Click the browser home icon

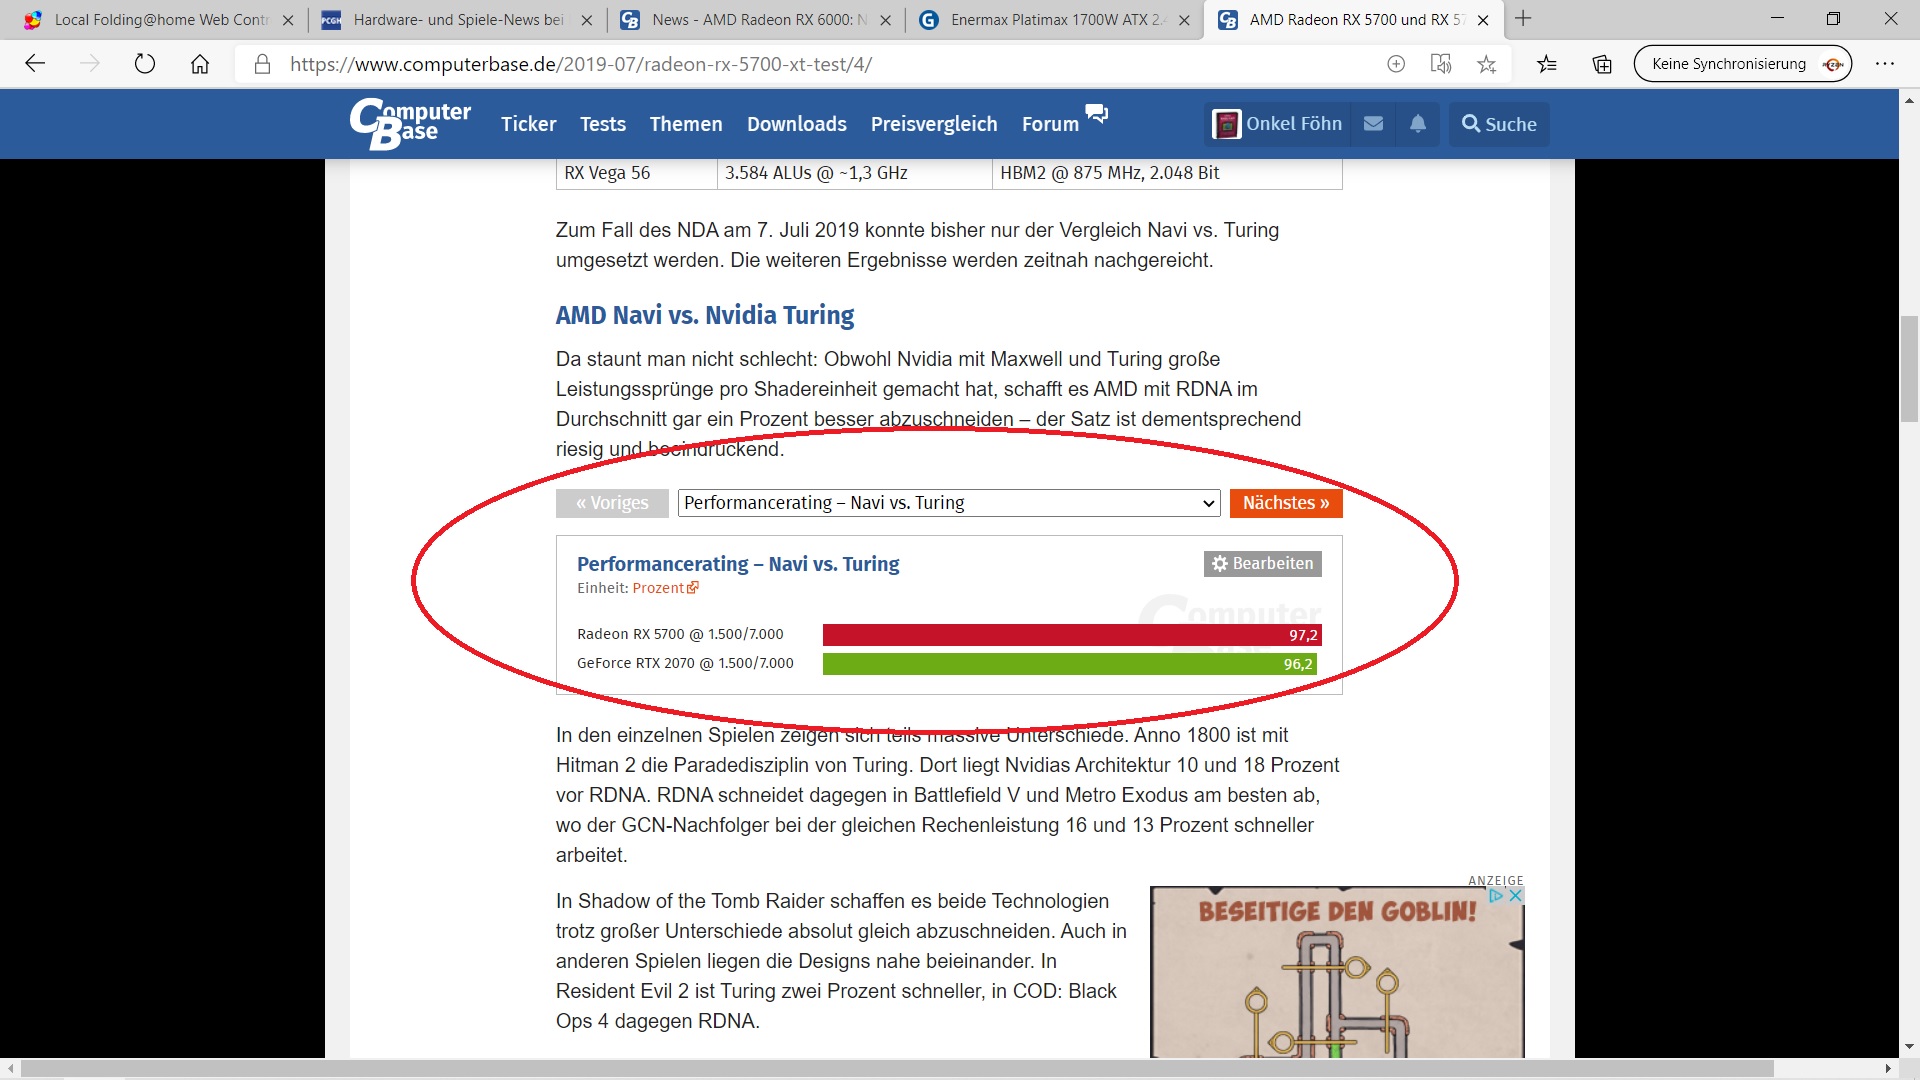coord(200,64)
